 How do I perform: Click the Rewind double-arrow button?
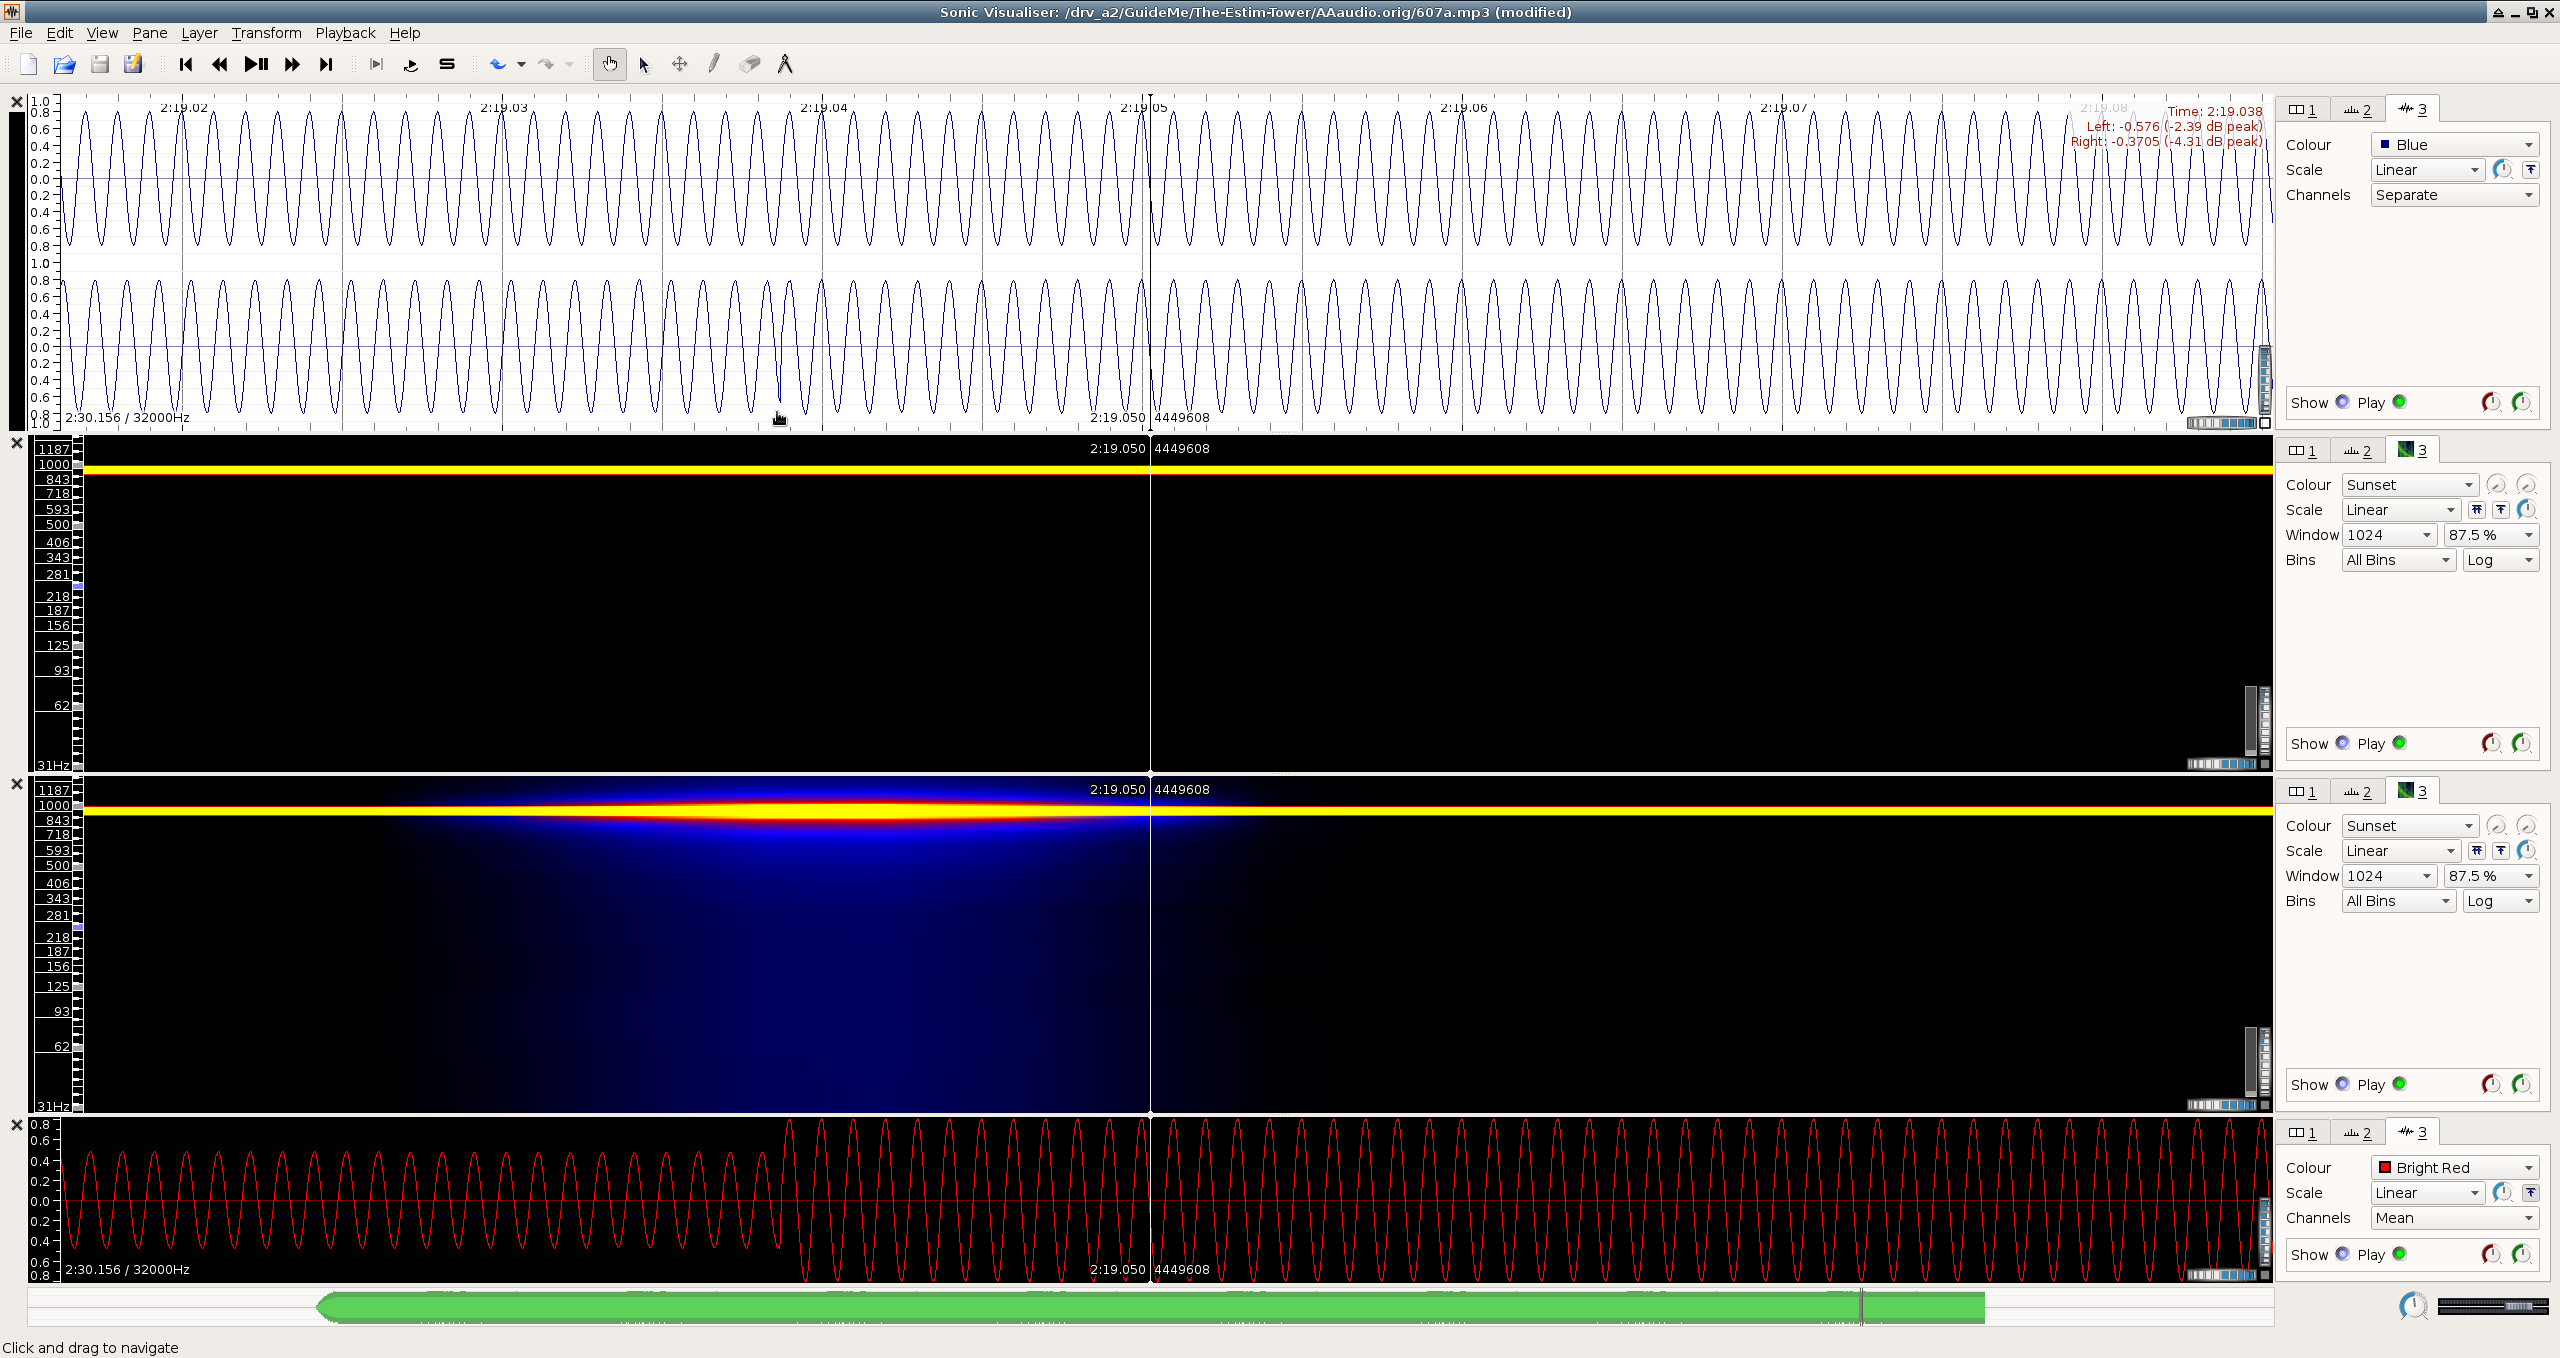pyautogui.click(x=220, y=65)
